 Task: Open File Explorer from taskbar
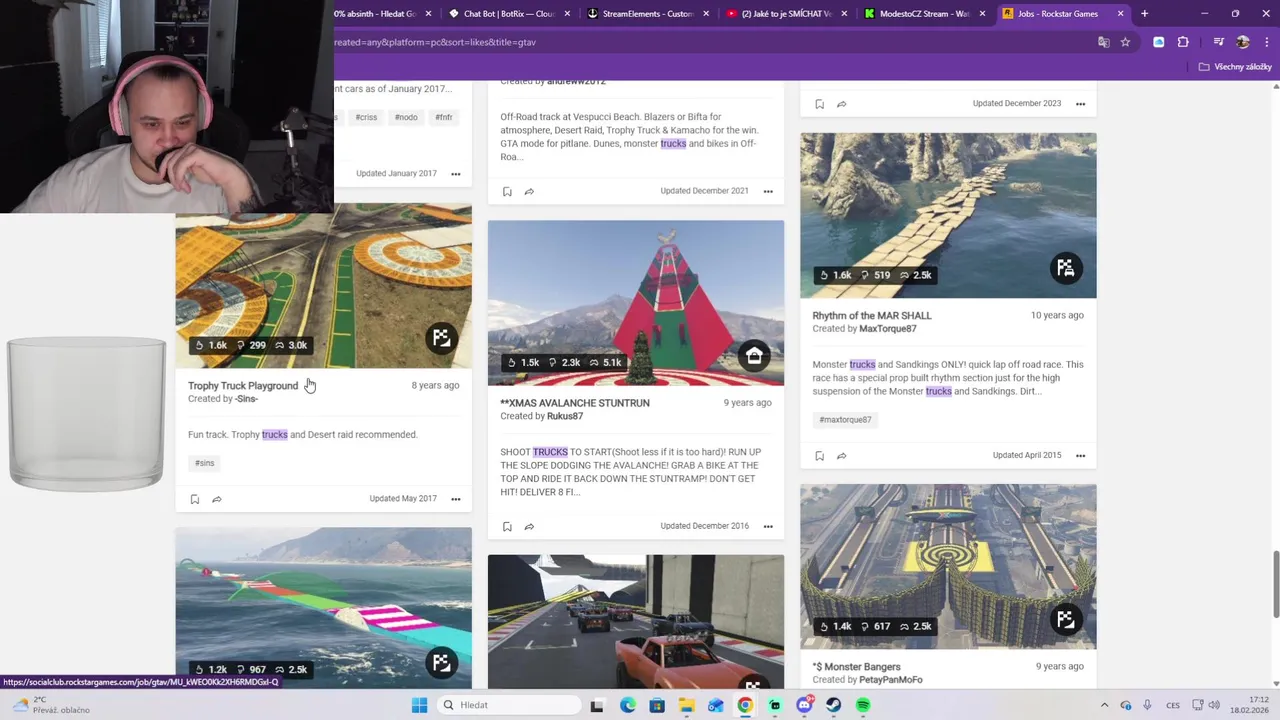(686, 705)
